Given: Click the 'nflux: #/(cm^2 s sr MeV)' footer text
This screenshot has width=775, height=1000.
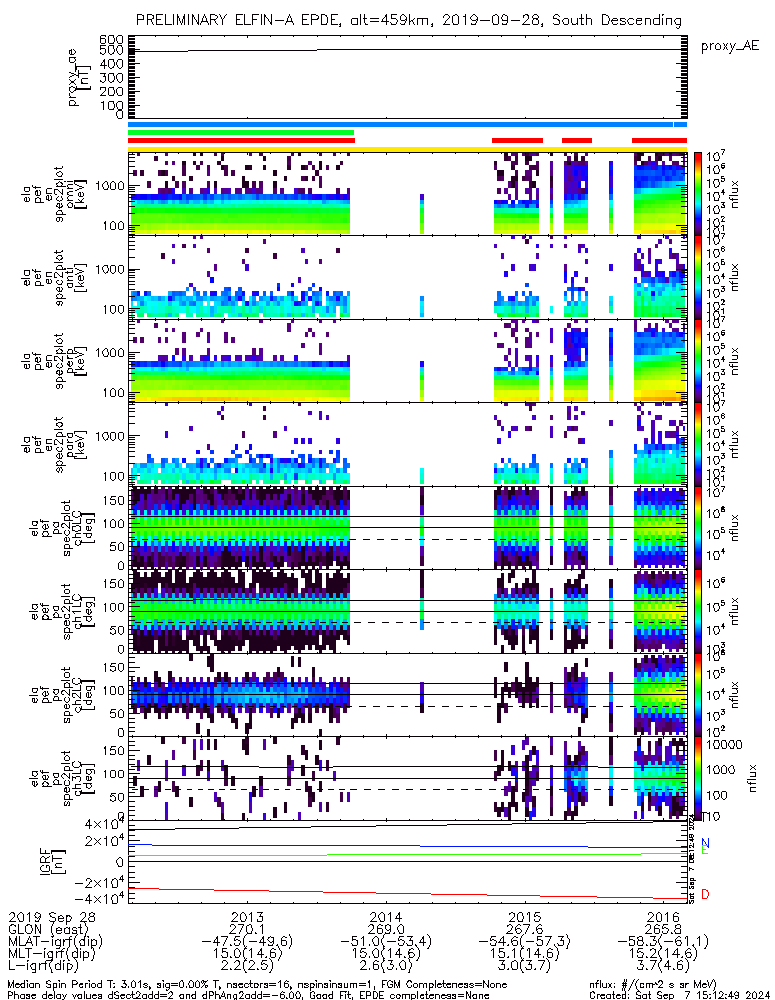Looking at the screenshot, I should click(653, 985).
